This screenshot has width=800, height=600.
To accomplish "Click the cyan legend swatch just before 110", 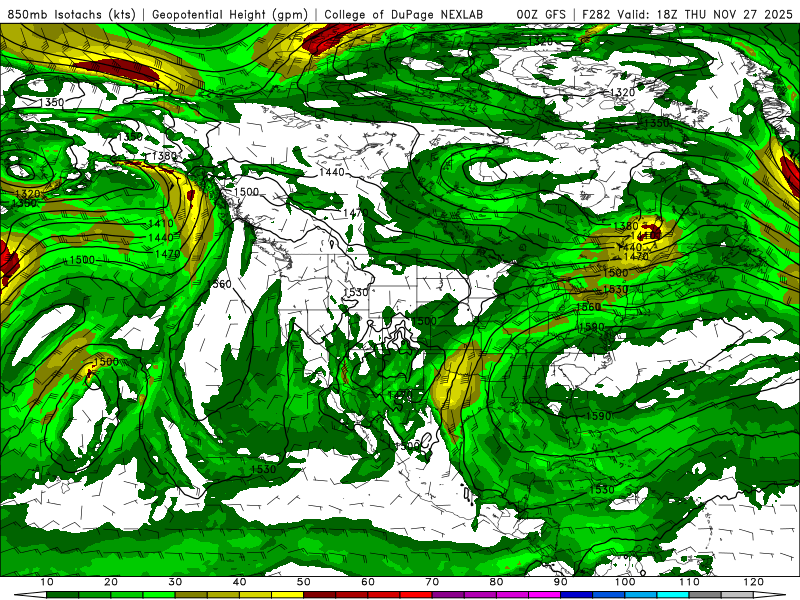I will click(x=673, y=595).
